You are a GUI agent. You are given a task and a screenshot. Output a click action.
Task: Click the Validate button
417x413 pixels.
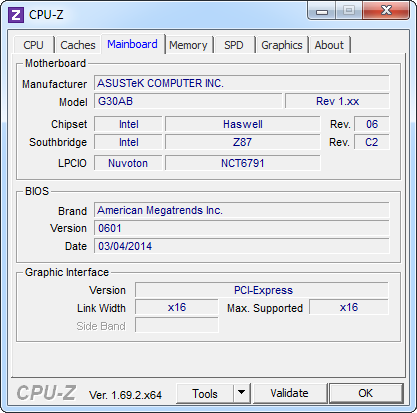click(x=289, y=393)
